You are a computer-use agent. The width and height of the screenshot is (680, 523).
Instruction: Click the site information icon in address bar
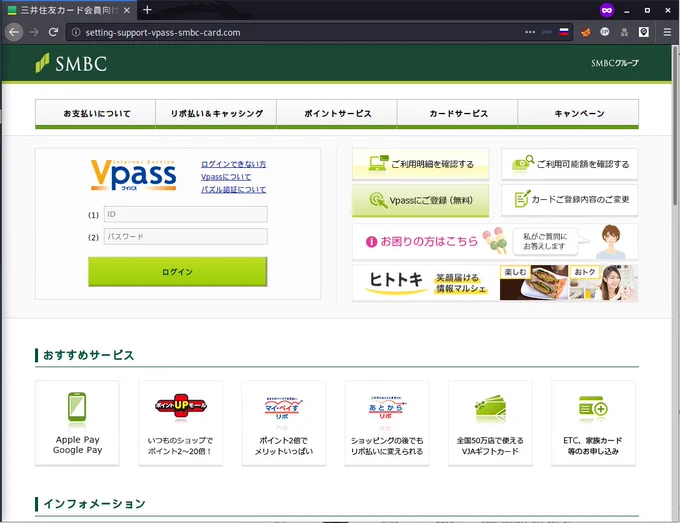(x=76, y=32)
